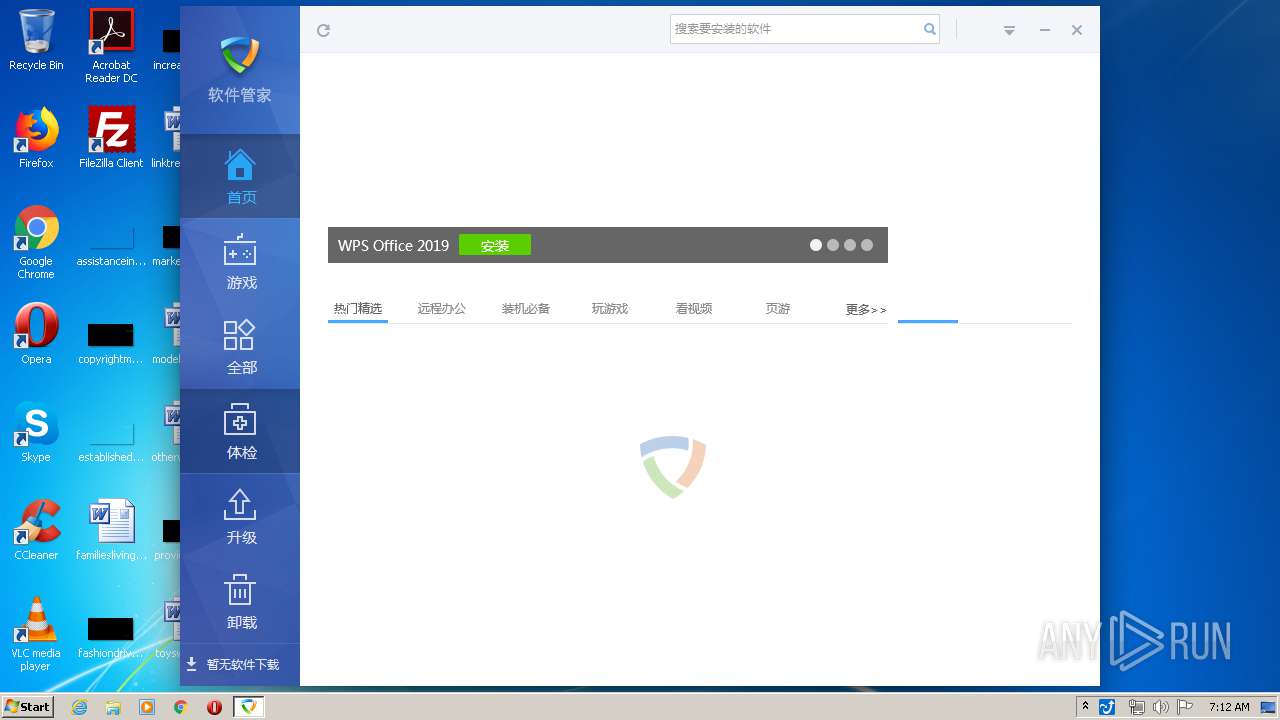
Task: Select the Firefox desktop icon
Action: [36, 138]
